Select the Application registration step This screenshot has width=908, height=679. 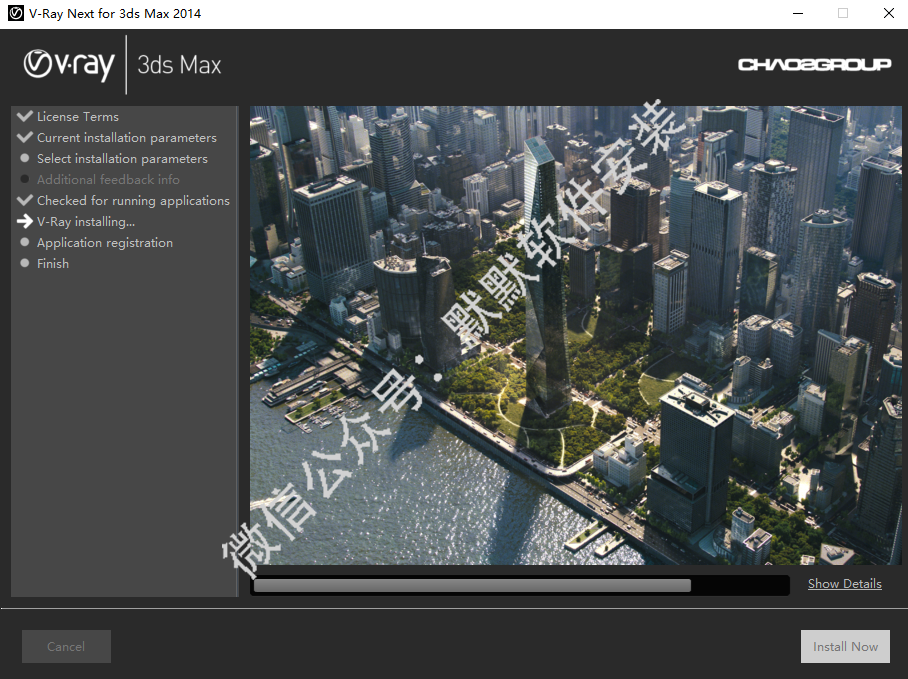[x=105, y=243]
